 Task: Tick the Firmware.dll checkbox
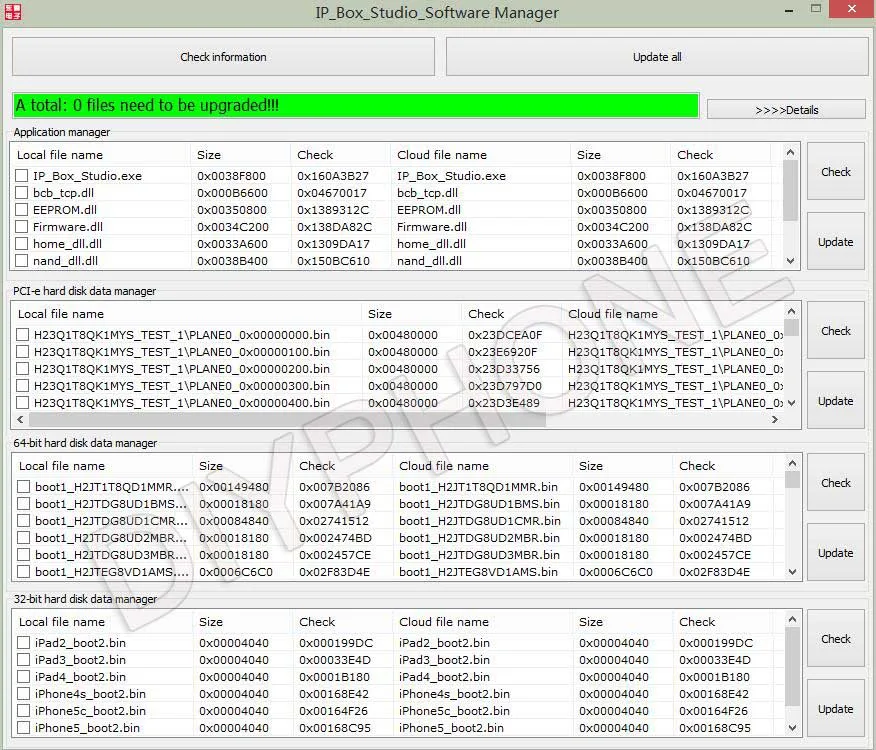pyautogui.click(x=22, y=227)
